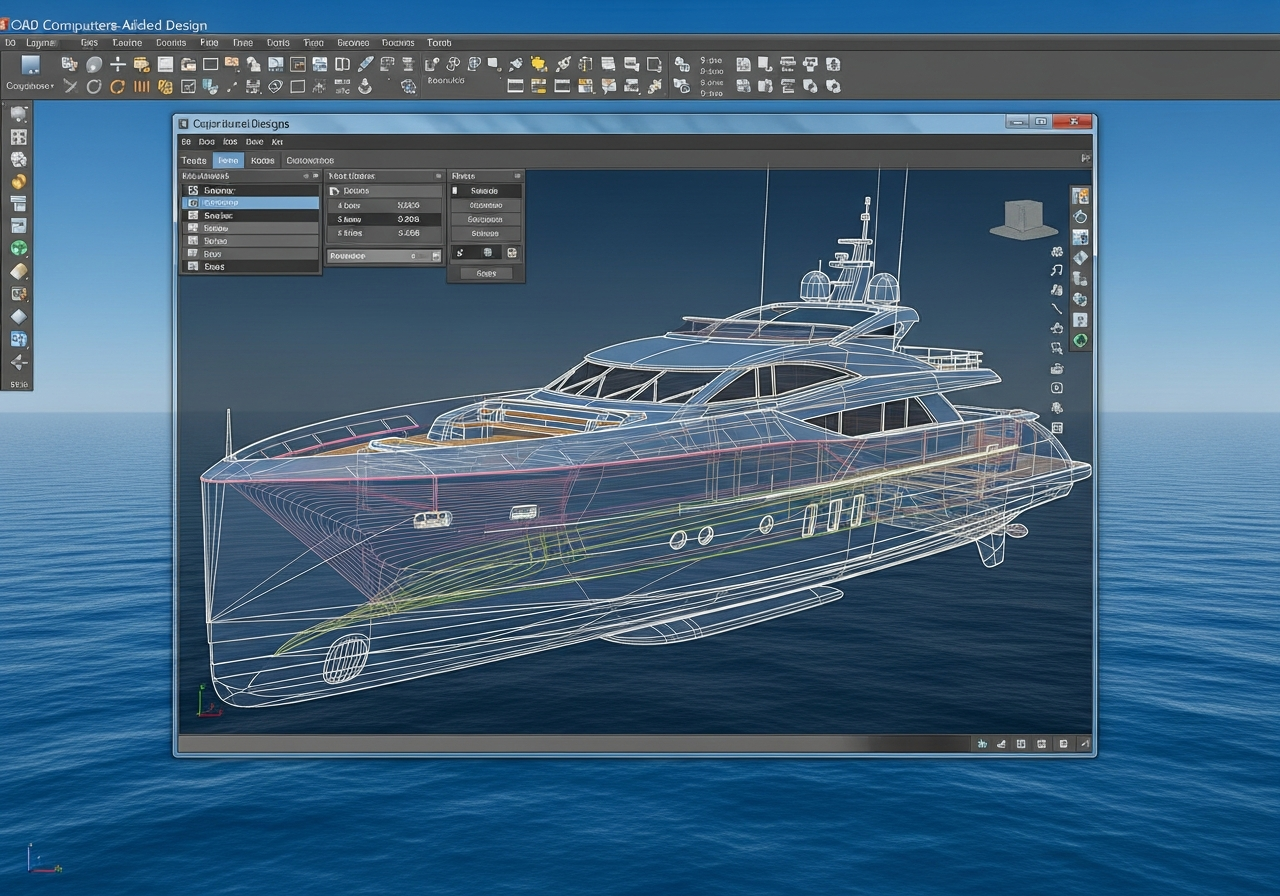
Task: Click the diagonal pen icon in the top toolbar
Action: point(365,63)
